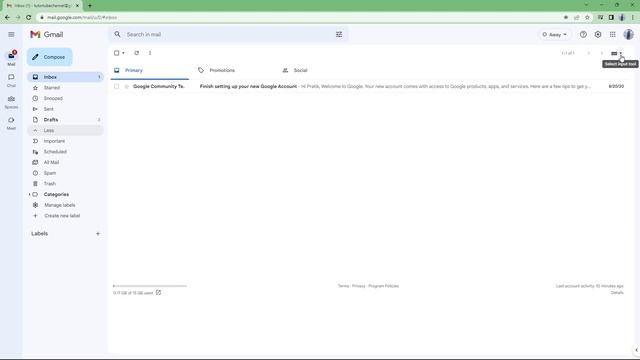Open the More options three-dot menu
Screen dimensions: 640x360
click(x=150, y=53)
